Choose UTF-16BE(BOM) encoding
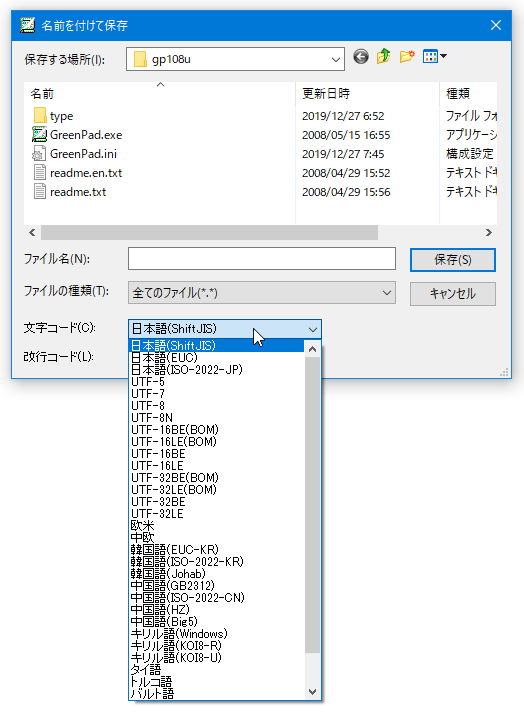524x712 pixels. coord(217,430)
